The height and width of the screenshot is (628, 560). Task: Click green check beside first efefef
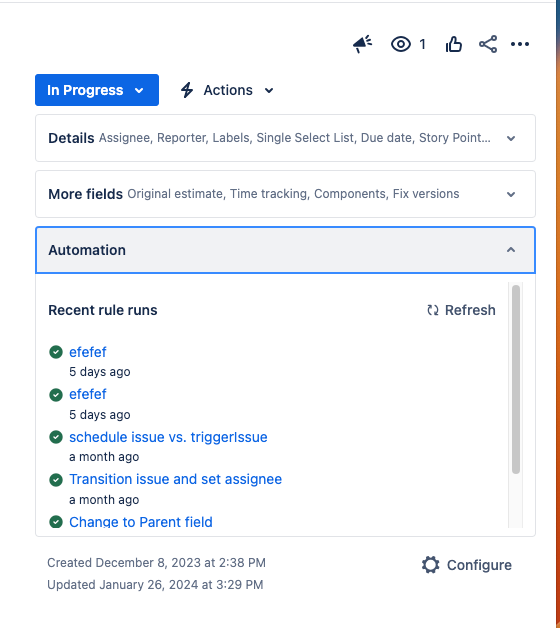point(56,352)
